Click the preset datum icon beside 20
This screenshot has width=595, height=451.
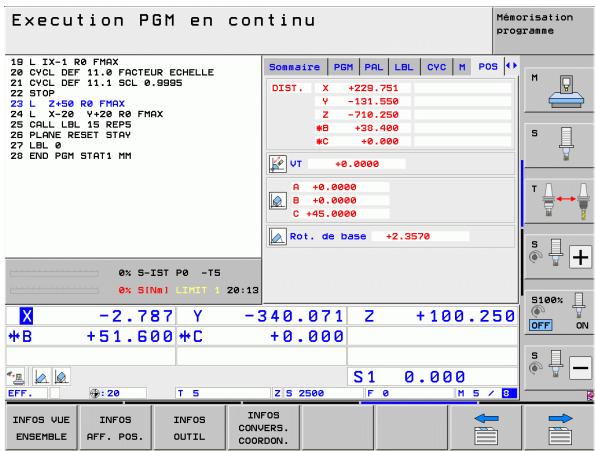[x=94, y=393]
